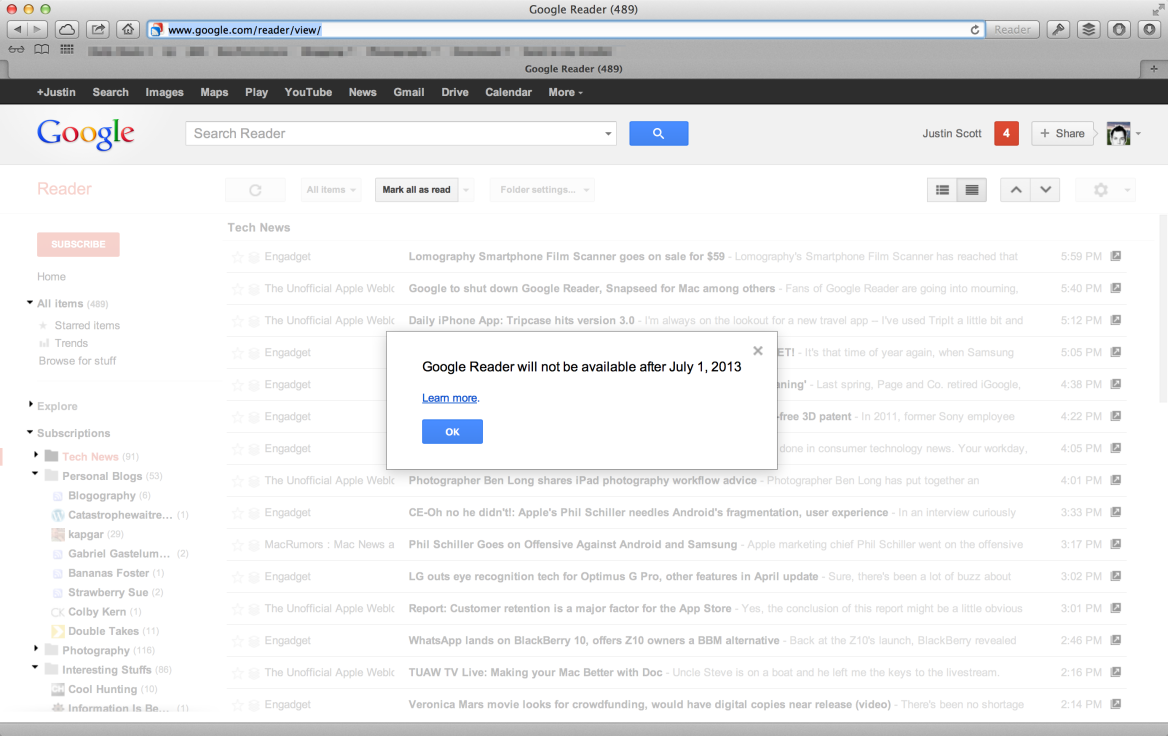Open the new tab plus button
This screenshot has height=736, width=1168.
[x=1154, y=69]
